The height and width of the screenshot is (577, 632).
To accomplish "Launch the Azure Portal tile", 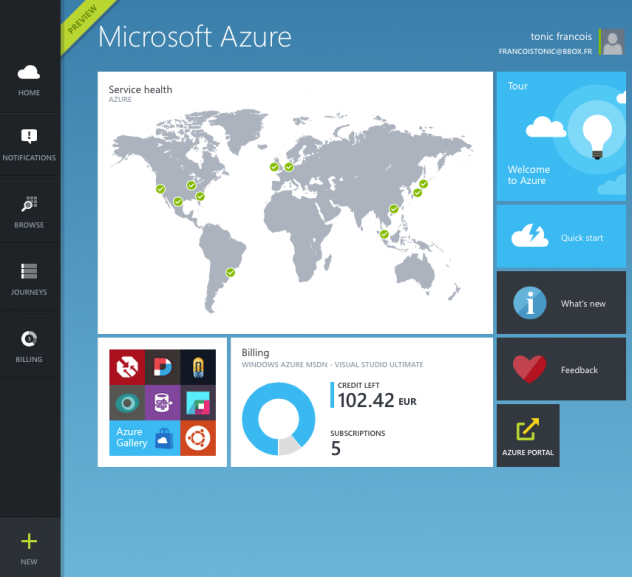I will click(528, 436).
